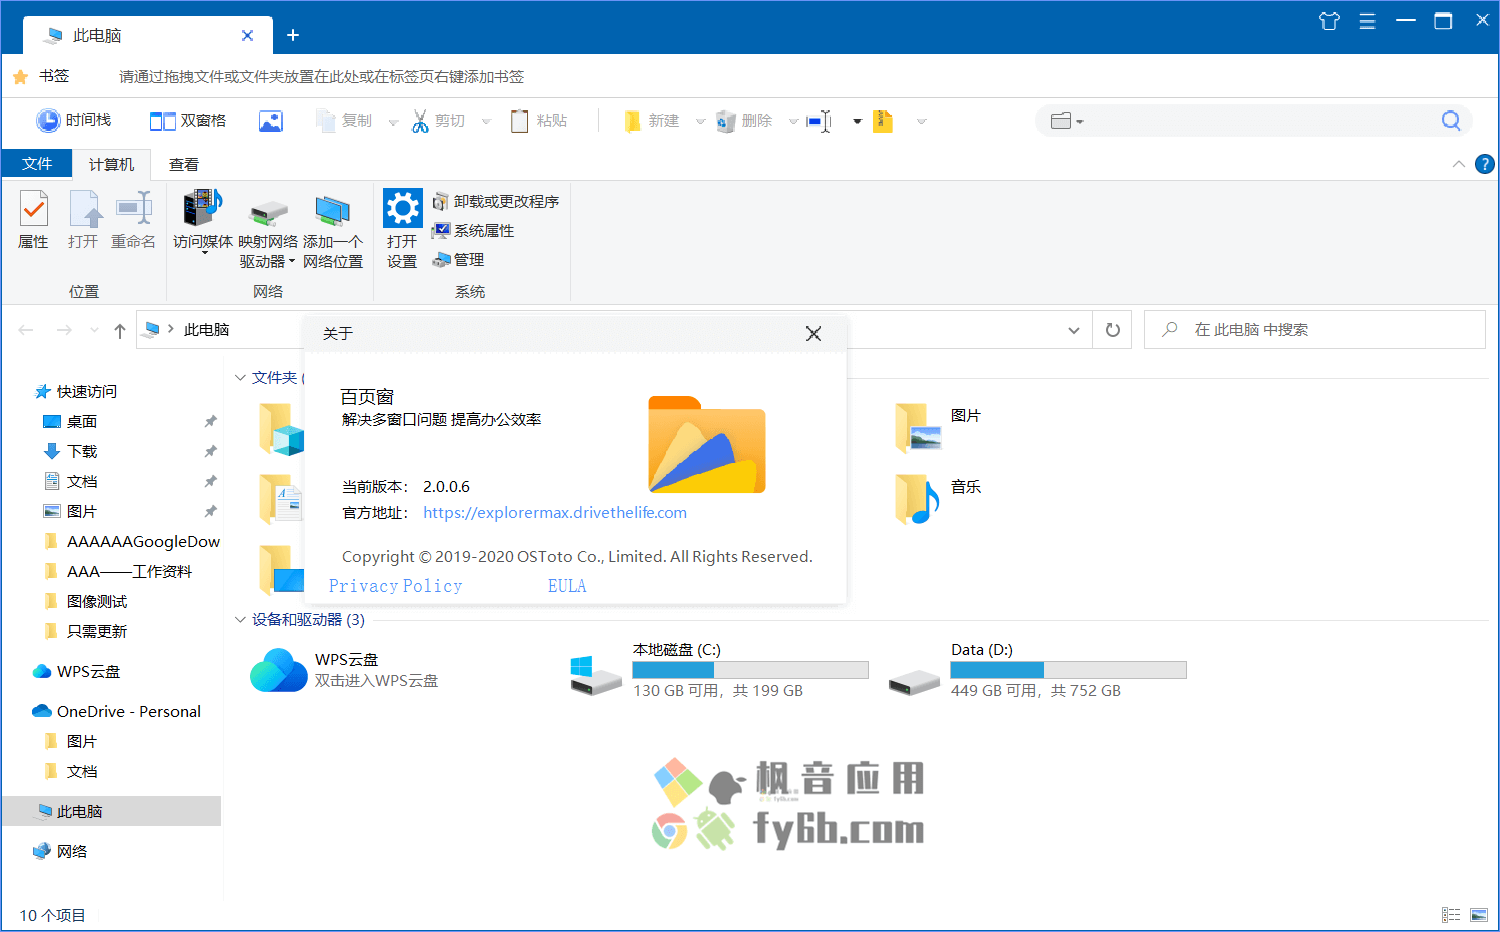Click 管理 in the System group

458,259
